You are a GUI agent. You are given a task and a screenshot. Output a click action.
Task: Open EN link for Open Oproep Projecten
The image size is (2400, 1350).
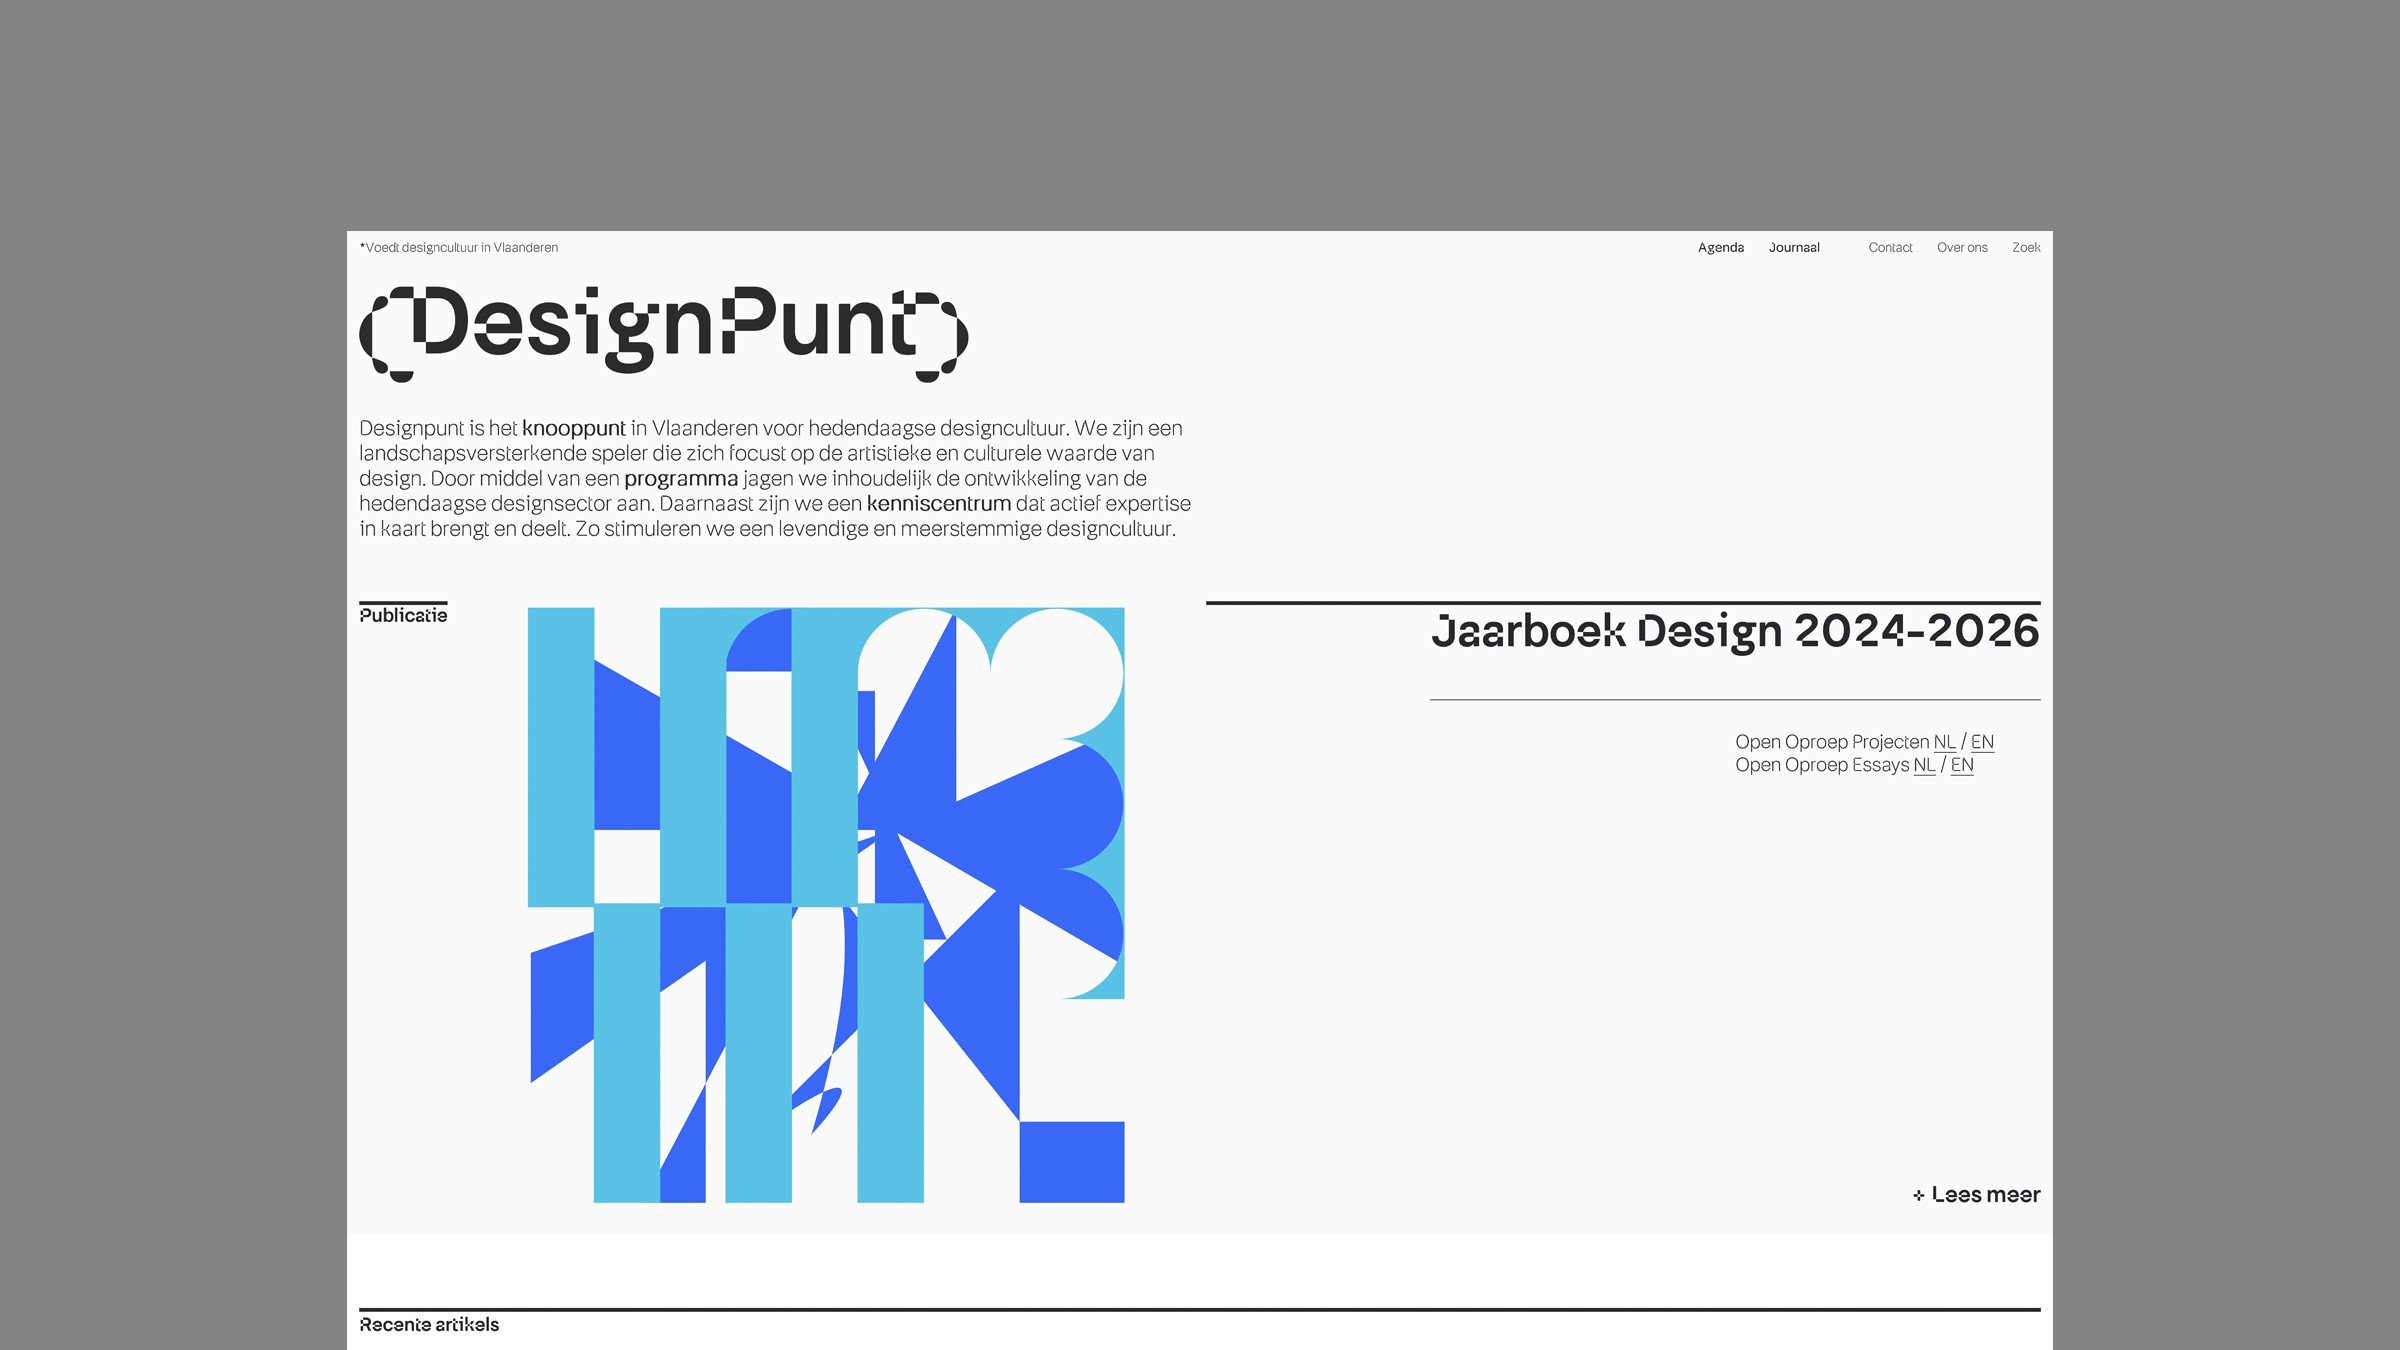point(1981,742)
